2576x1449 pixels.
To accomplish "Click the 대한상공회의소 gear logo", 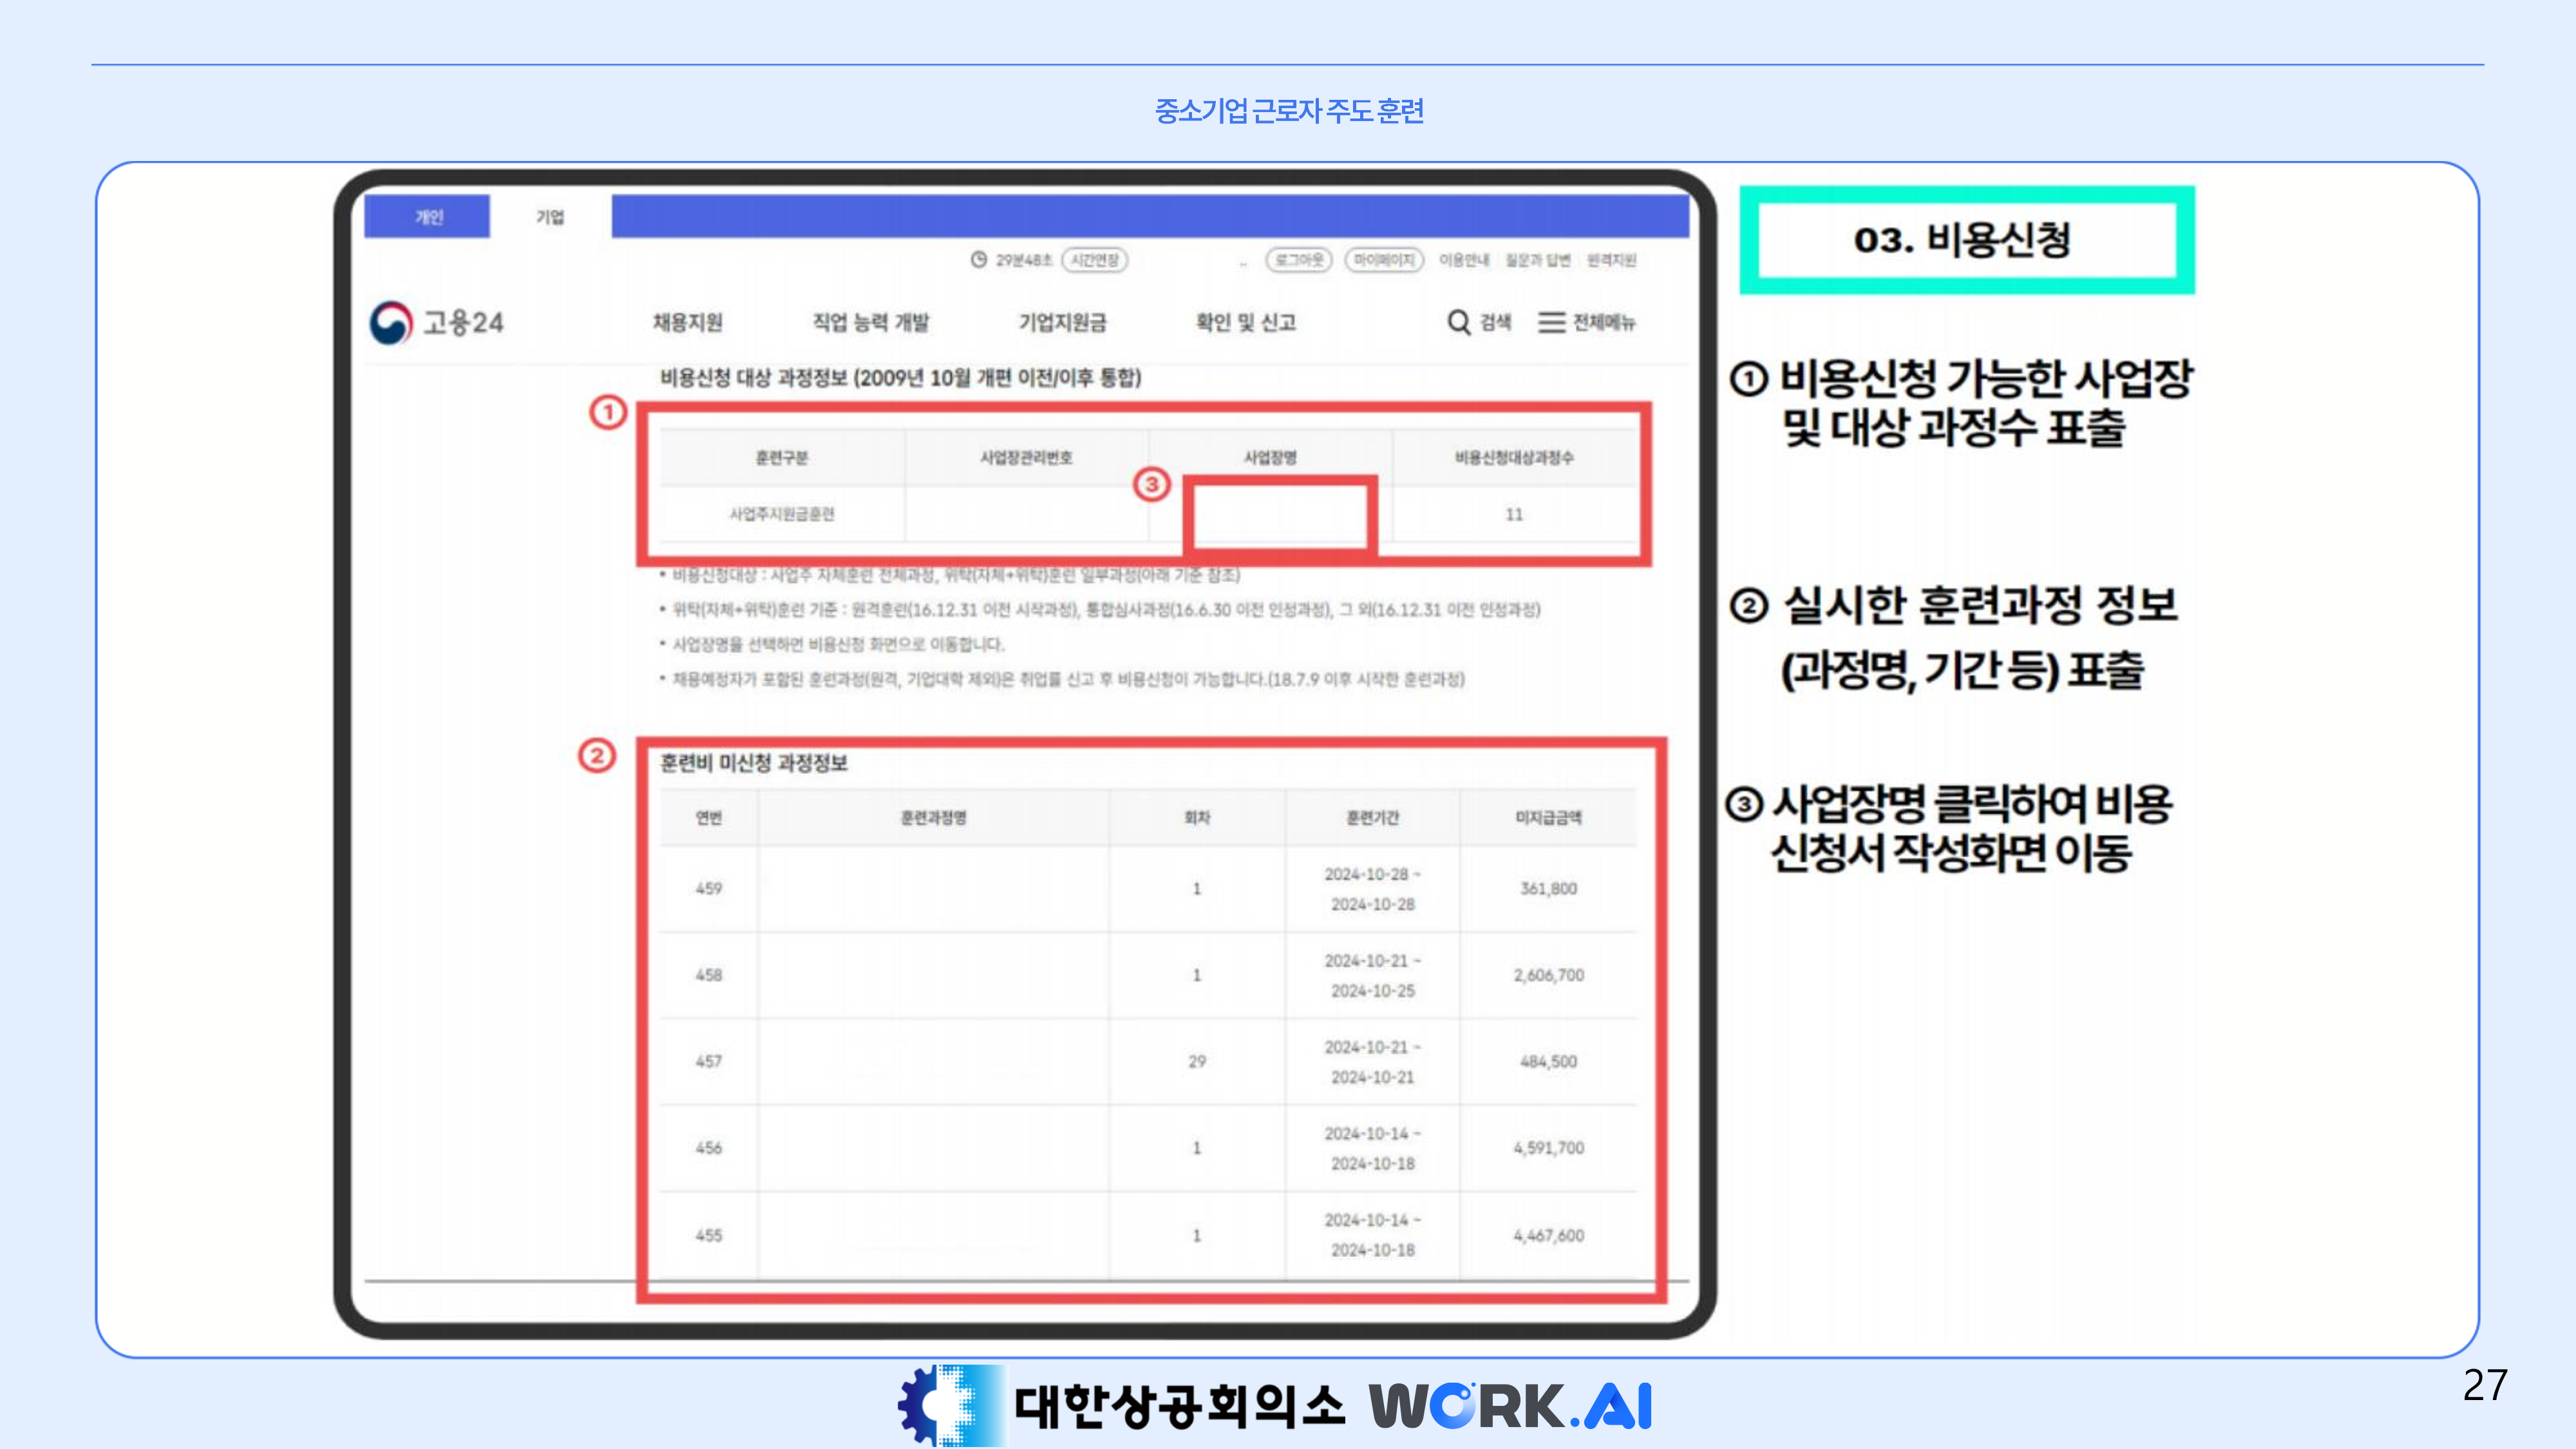I will pos(950,1405).
